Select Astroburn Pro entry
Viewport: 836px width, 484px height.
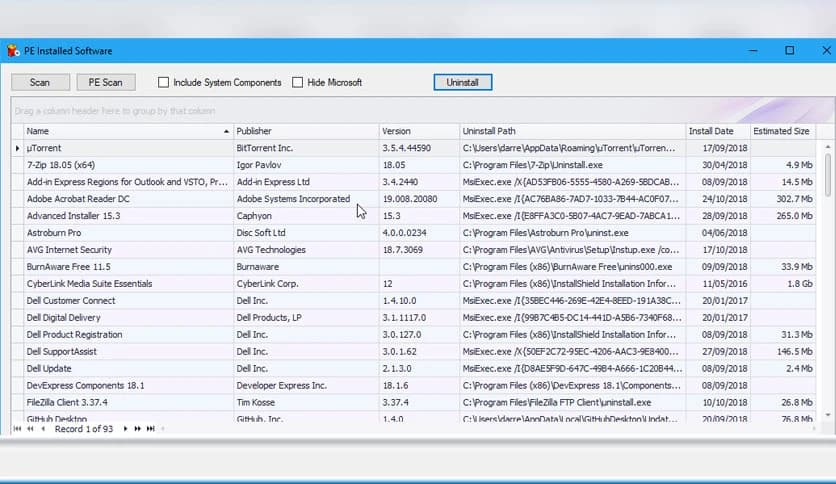(54, 233)
